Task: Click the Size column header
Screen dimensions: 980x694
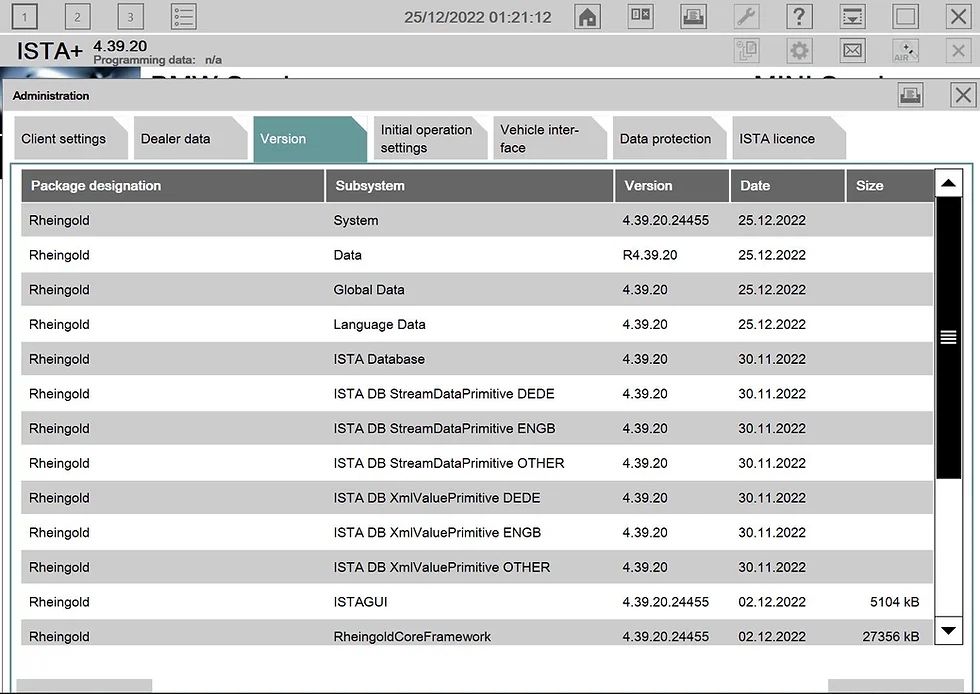Action: tap(889, 186)
